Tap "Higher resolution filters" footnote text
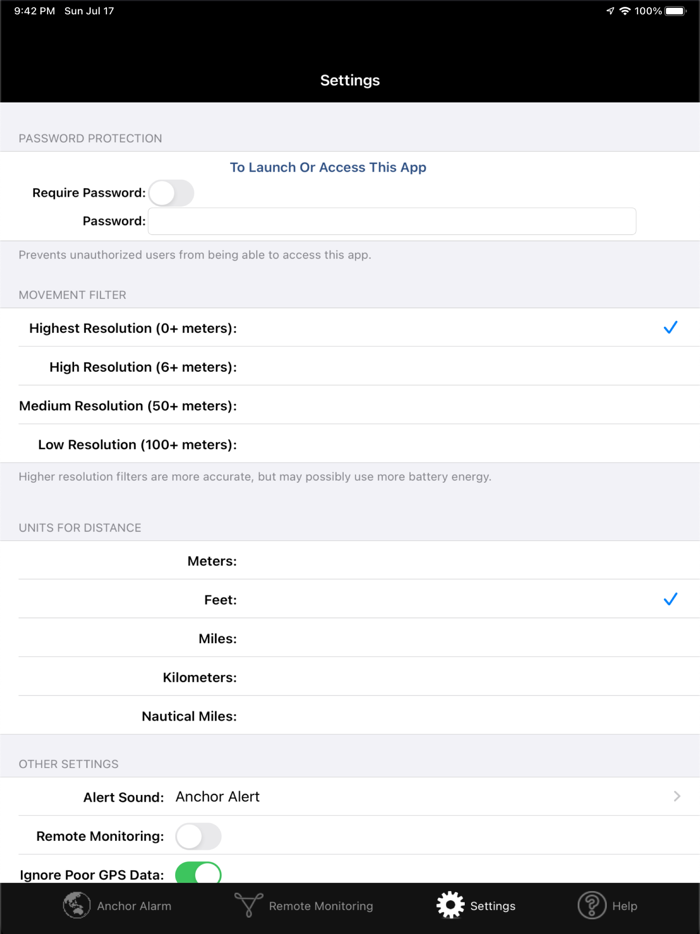 [x=255, y=477]
